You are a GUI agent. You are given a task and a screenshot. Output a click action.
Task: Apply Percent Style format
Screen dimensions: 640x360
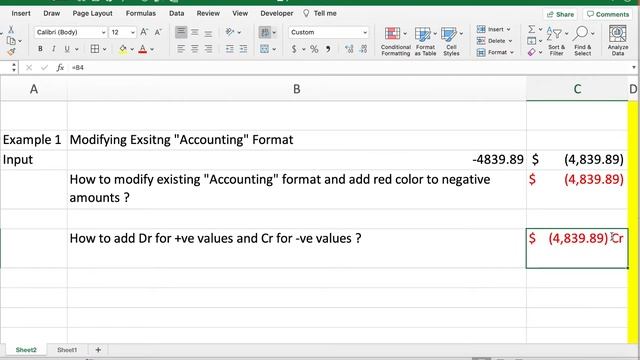click(314, 49)
